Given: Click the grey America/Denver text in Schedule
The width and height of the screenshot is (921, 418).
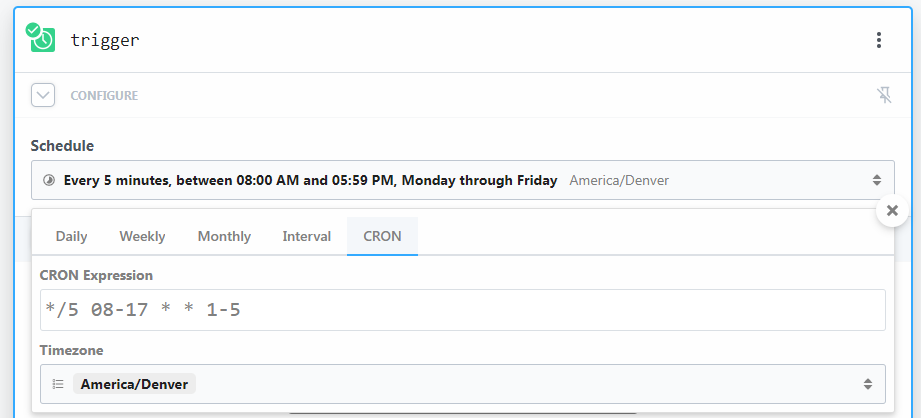Looking at the screenshot, I should click(619, 180).
